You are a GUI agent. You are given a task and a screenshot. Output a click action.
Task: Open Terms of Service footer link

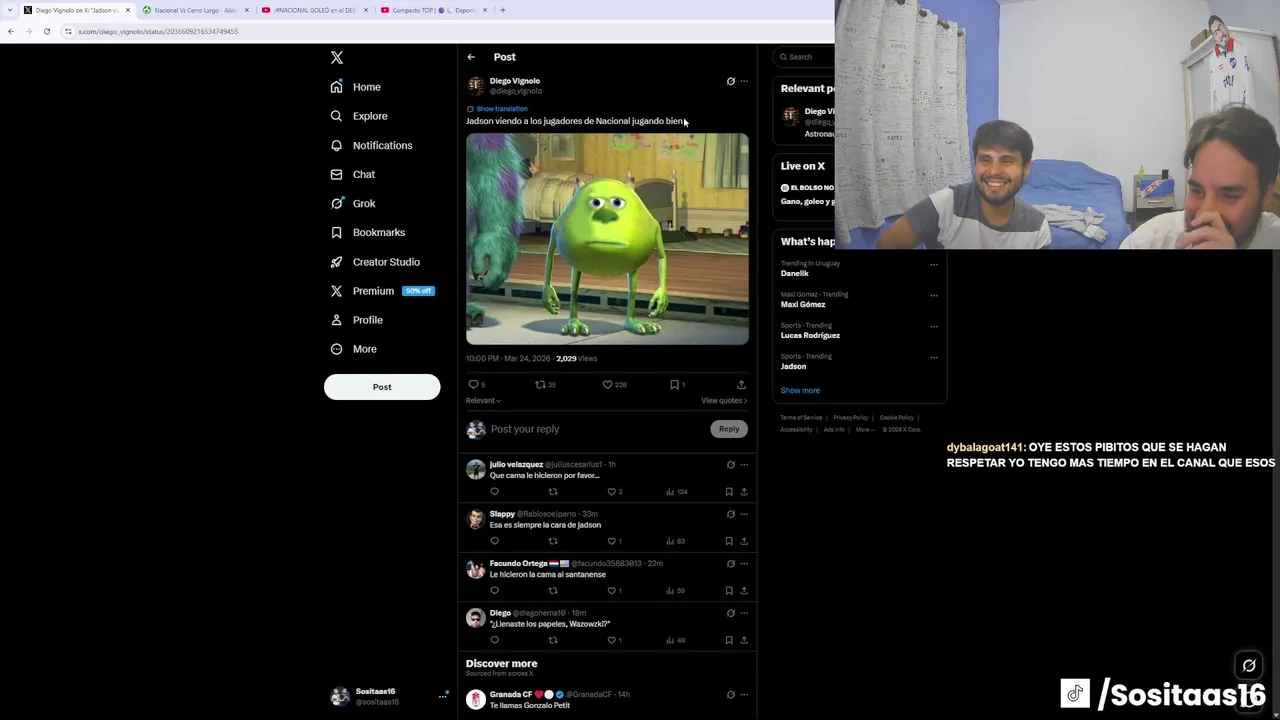tap(801, 418)
